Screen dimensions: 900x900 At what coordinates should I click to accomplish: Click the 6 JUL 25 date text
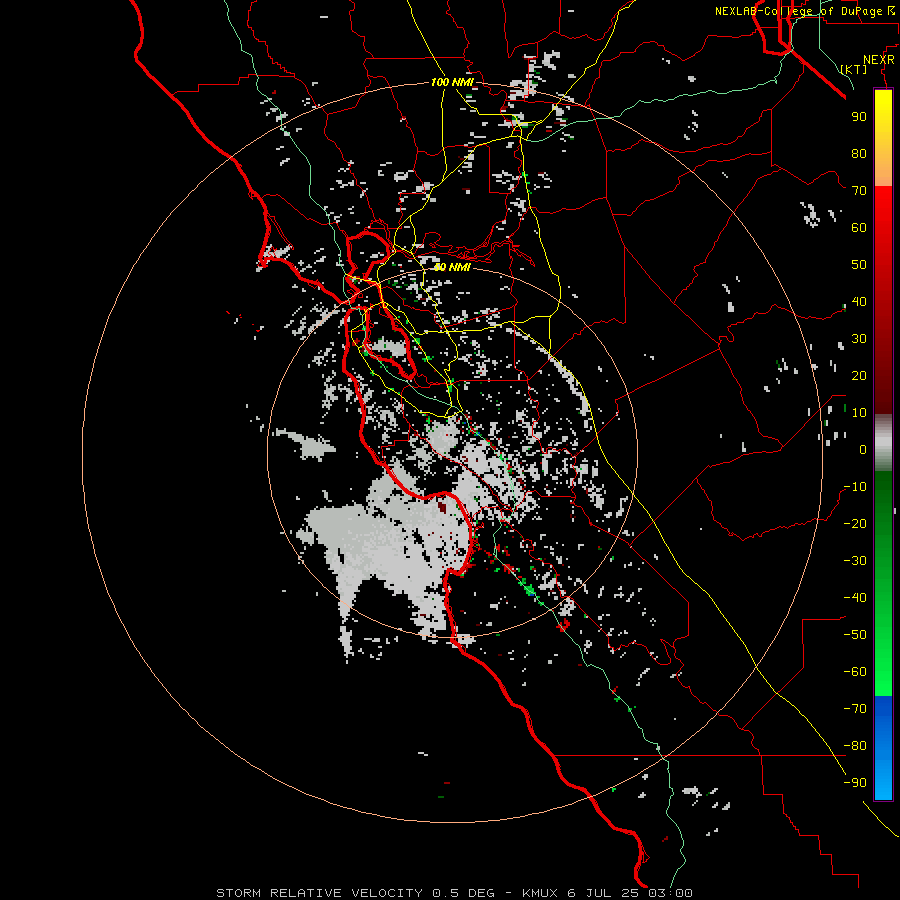pyautogui.click(x=603, y=893)
